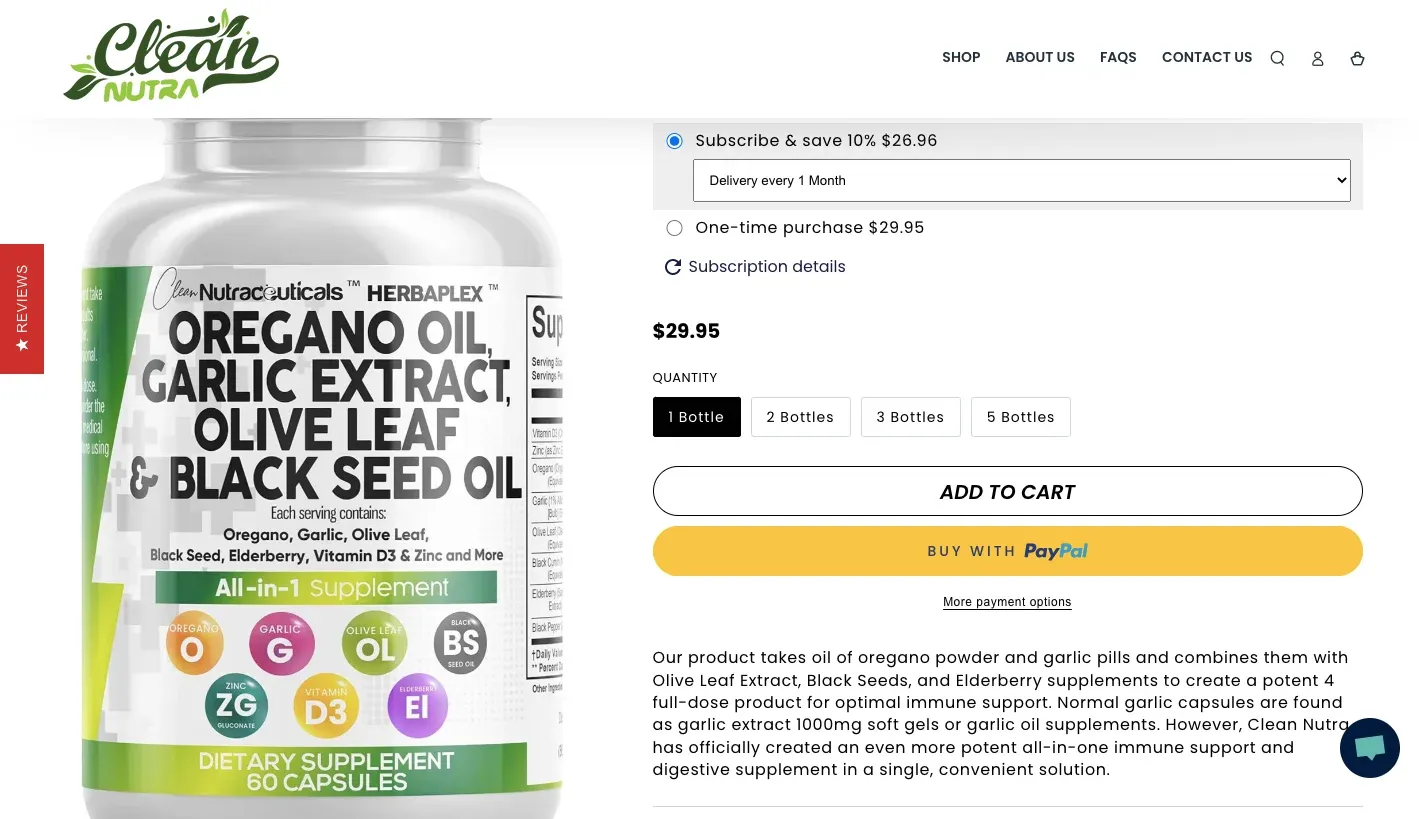Select the Subscribe & save 10% option

click(x=674, y=141)
